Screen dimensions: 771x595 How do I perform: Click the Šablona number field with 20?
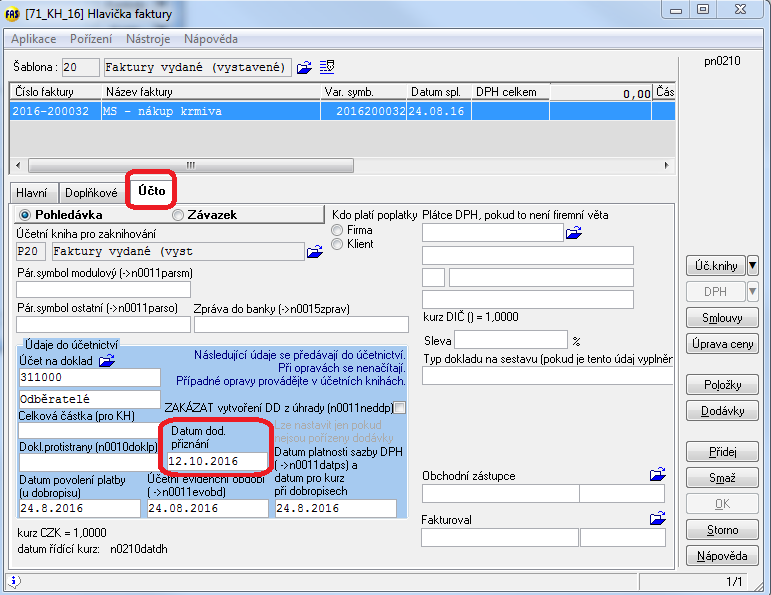81,67
